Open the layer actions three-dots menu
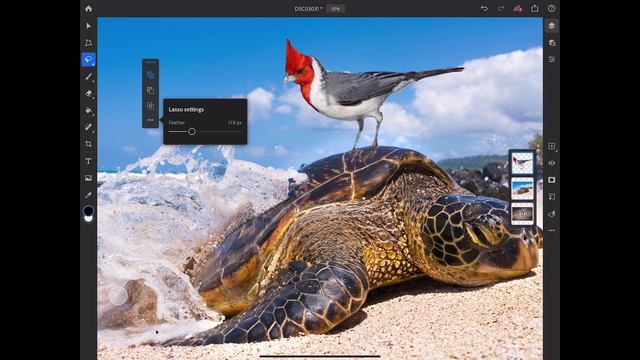 pyautogui.click(x=552, y=231)
